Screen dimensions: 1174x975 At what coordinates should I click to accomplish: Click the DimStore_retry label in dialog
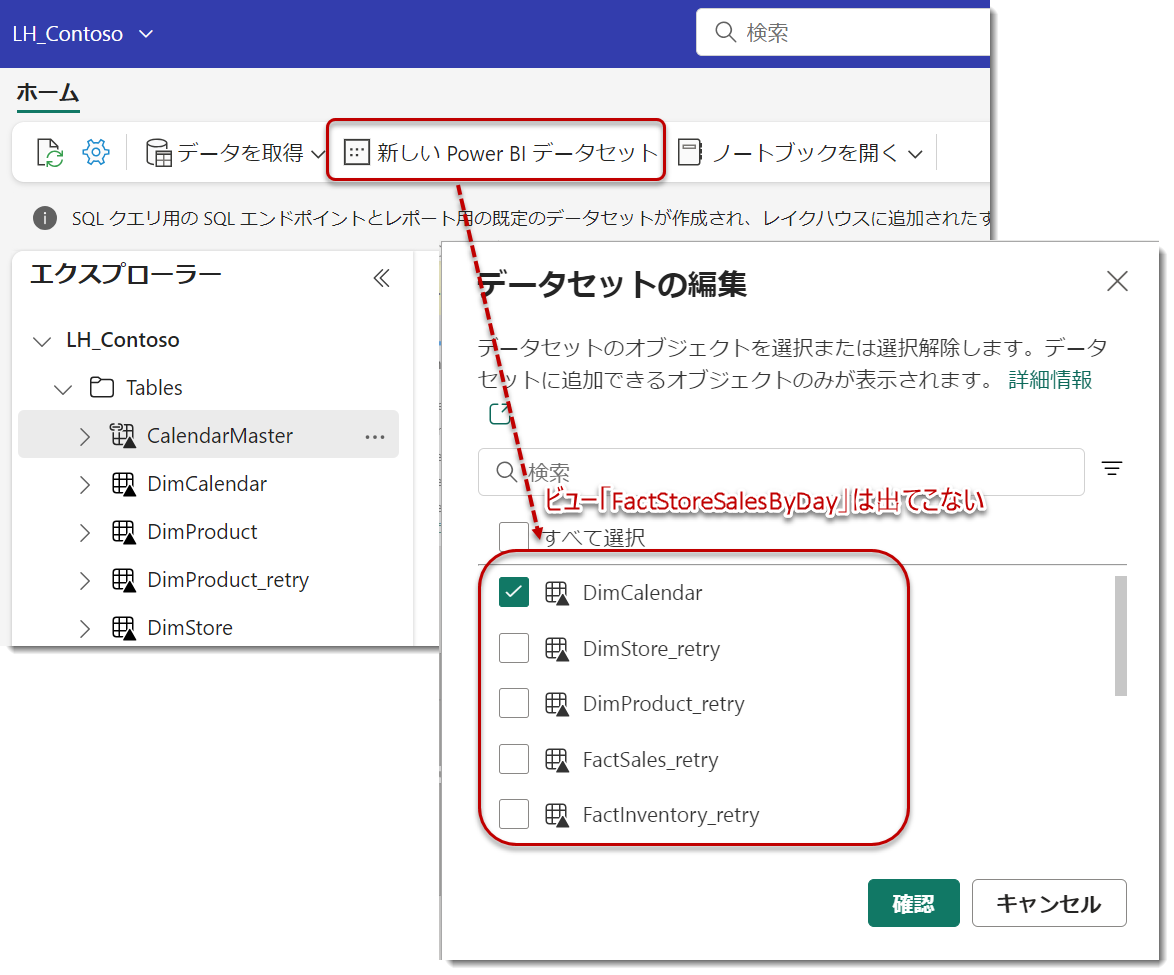pos(651,649)
